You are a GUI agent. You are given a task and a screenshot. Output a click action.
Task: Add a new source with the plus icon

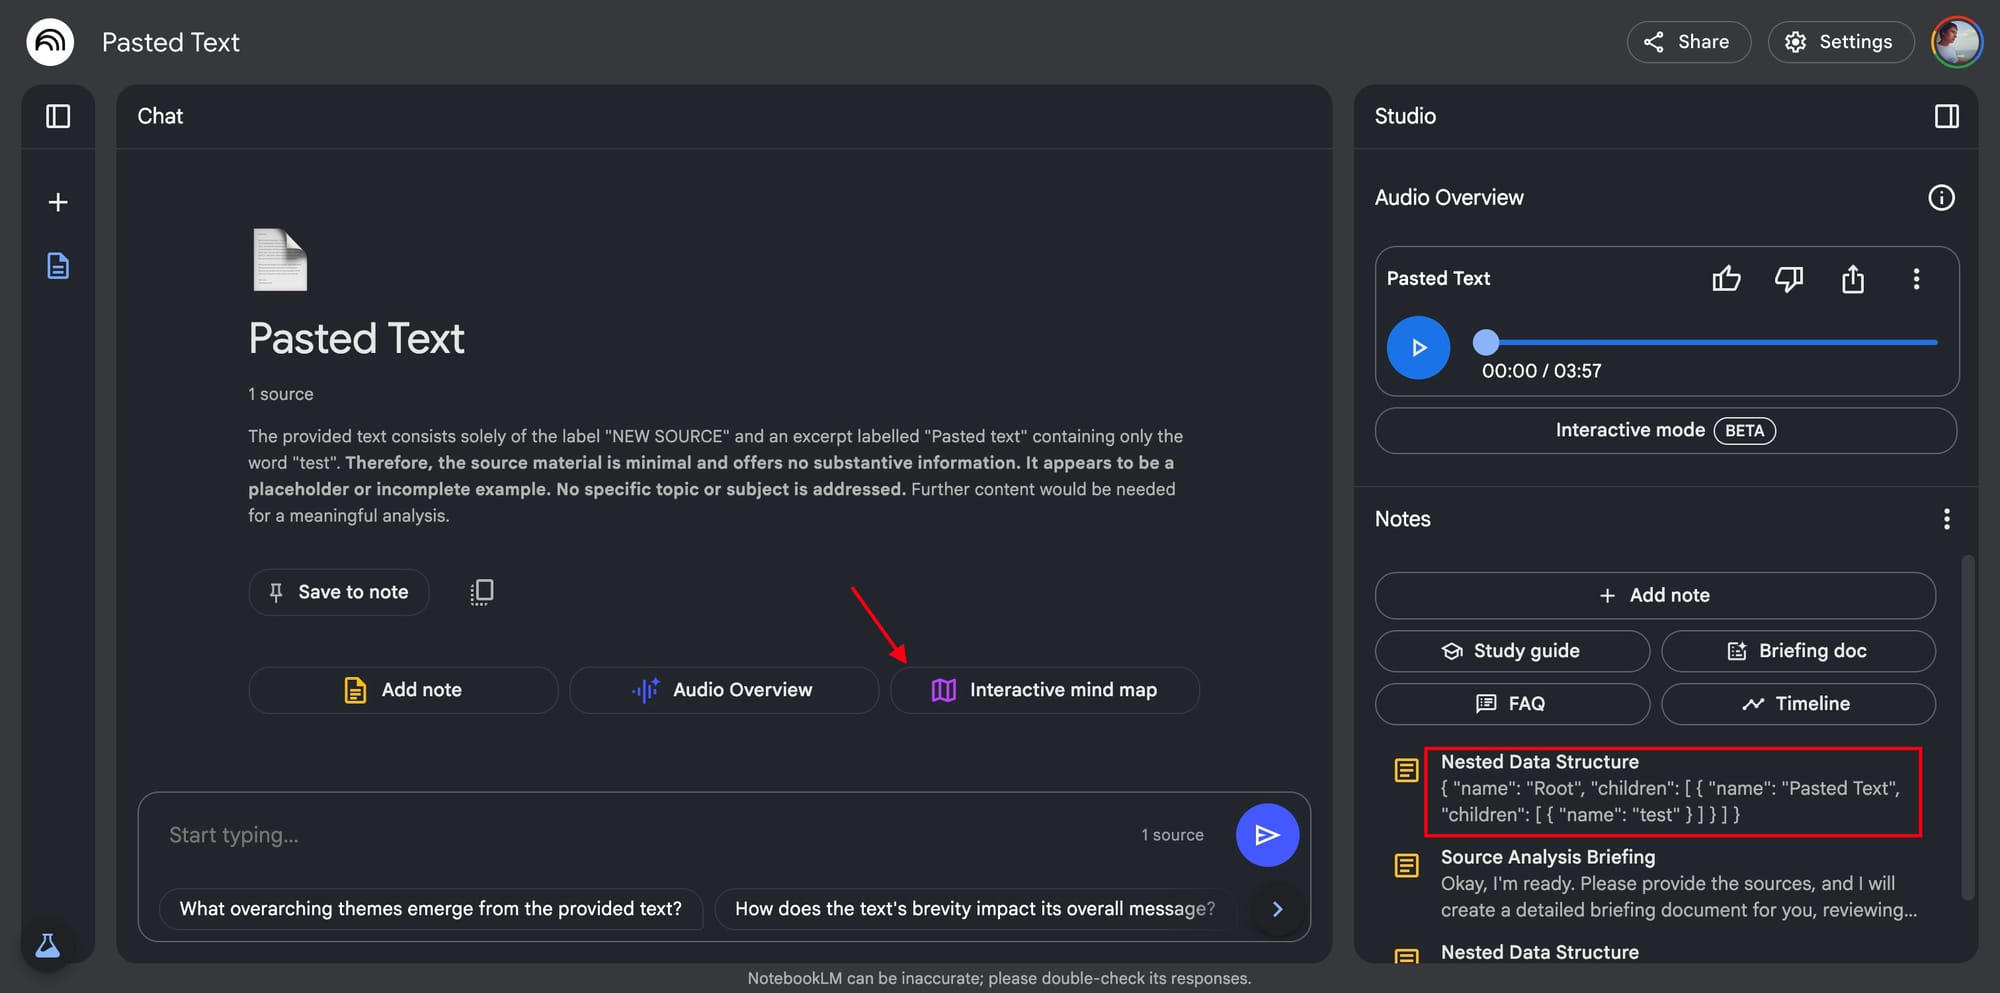[58, 202]
